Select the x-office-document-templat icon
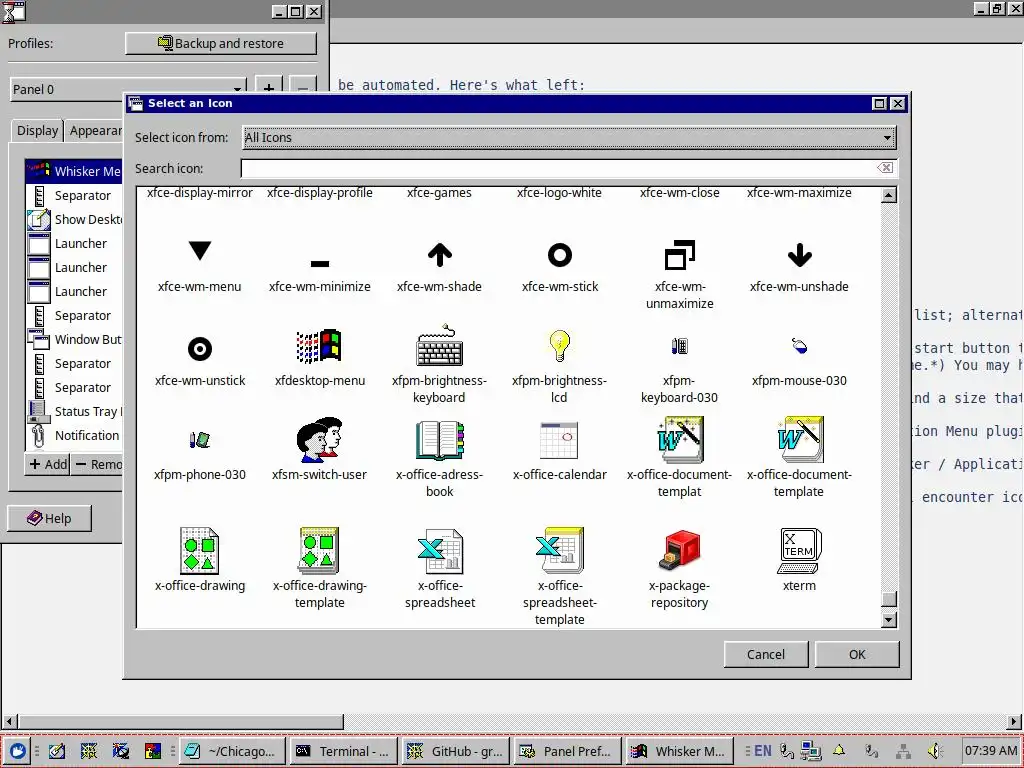 tap(679, 440)
